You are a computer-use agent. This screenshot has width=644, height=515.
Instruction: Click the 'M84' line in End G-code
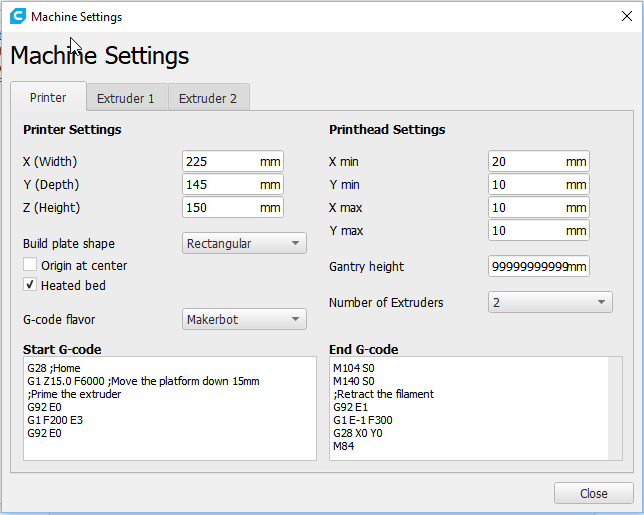pyautogui.click(x=343, y=446)
